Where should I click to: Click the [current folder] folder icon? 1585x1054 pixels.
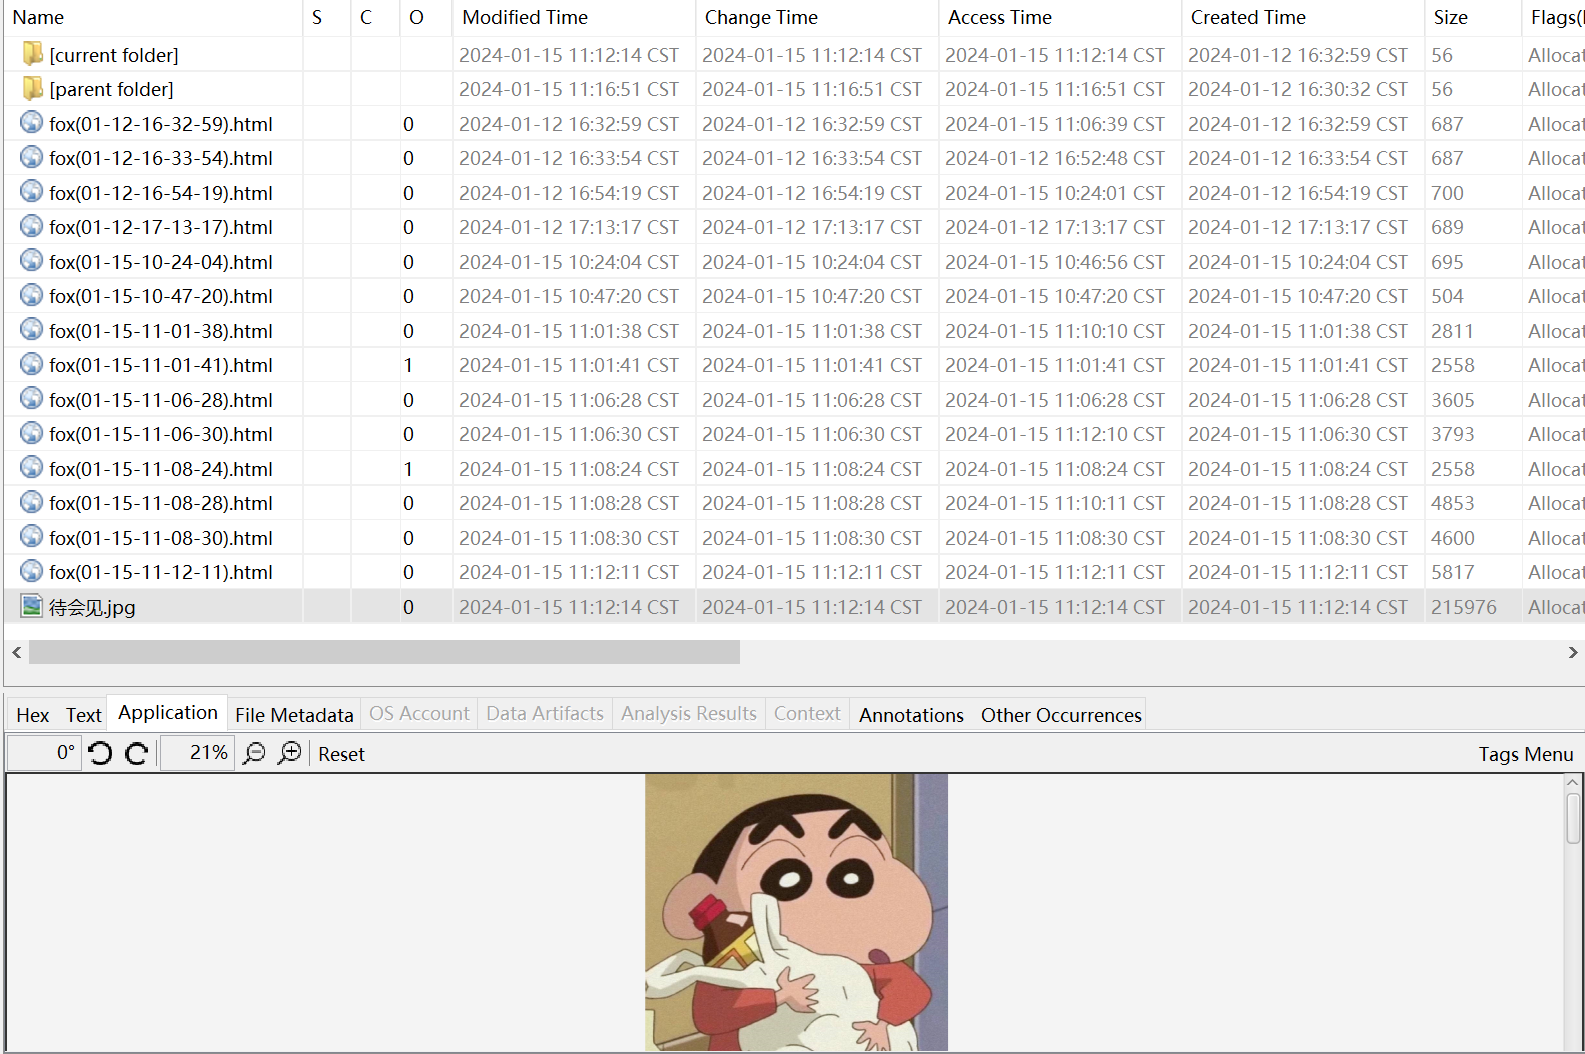point(32,54)
